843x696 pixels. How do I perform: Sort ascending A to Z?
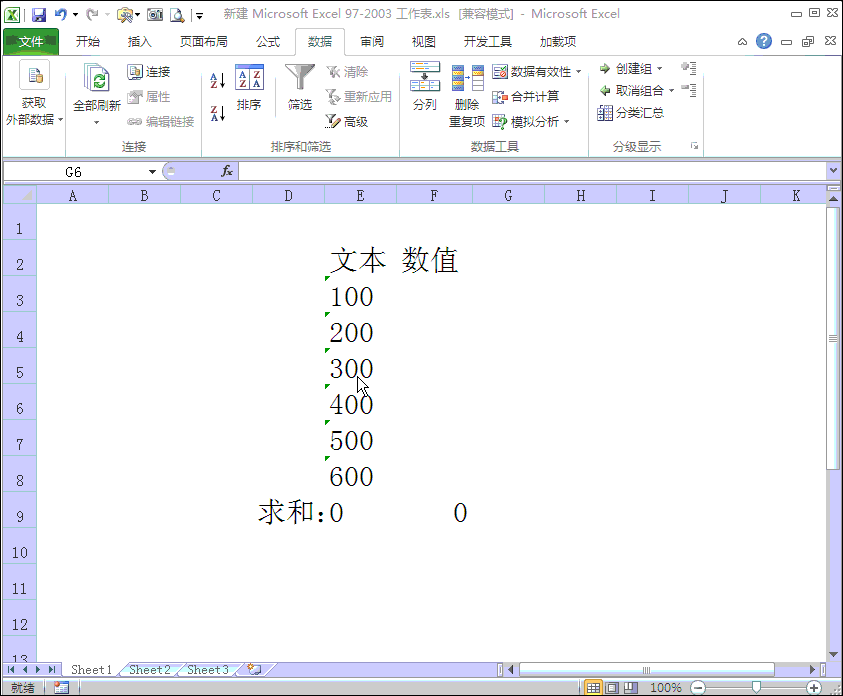click(x=218, y=81)
